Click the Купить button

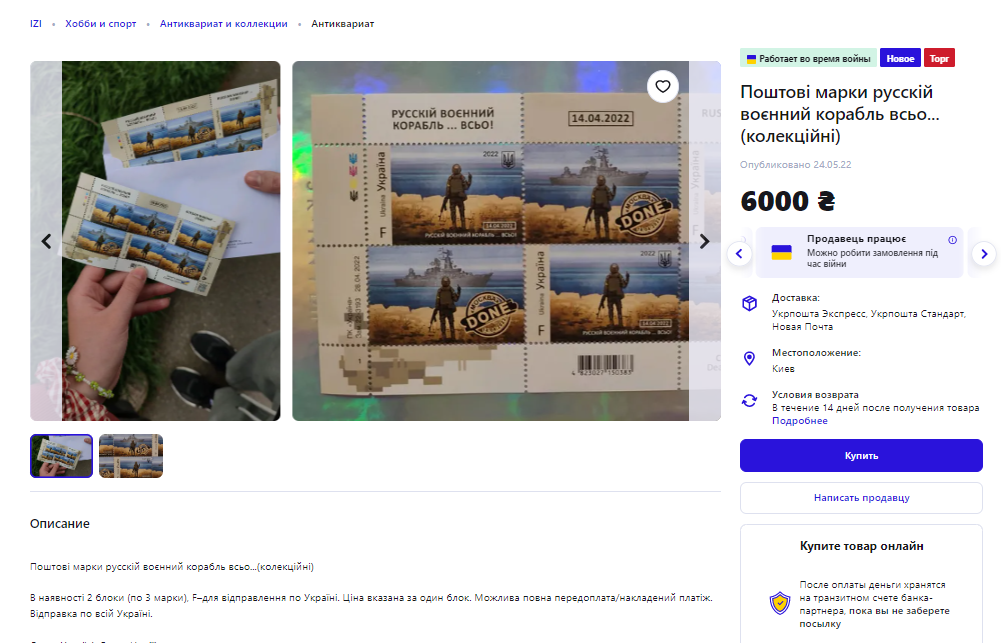tap(861, 455)
